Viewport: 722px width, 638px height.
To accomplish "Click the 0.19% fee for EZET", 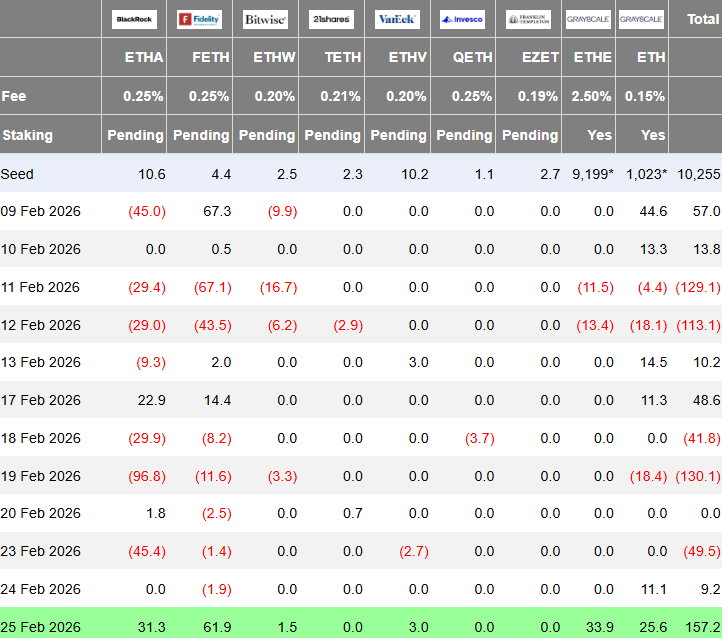I will pos(538,96).
